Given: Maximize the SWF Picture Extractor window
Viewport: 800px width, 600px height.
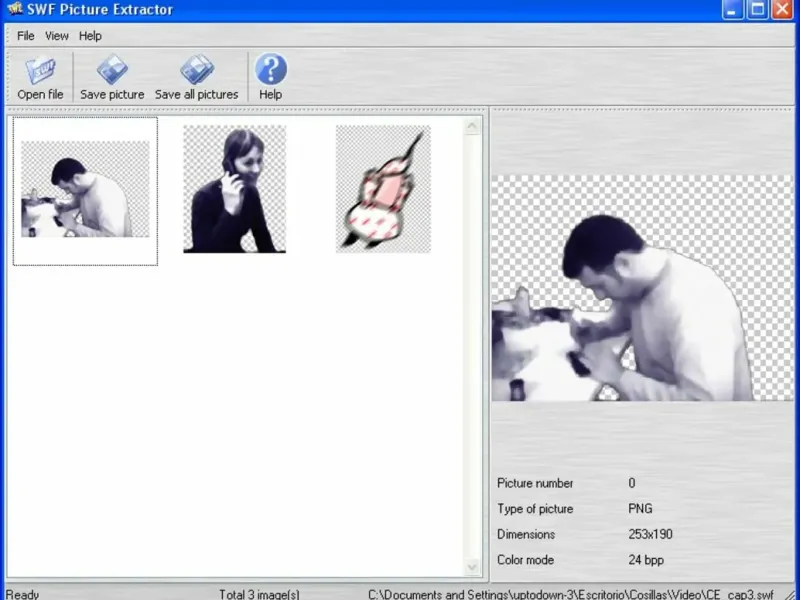Looking at the screenshot, I should tap(758, 10).
